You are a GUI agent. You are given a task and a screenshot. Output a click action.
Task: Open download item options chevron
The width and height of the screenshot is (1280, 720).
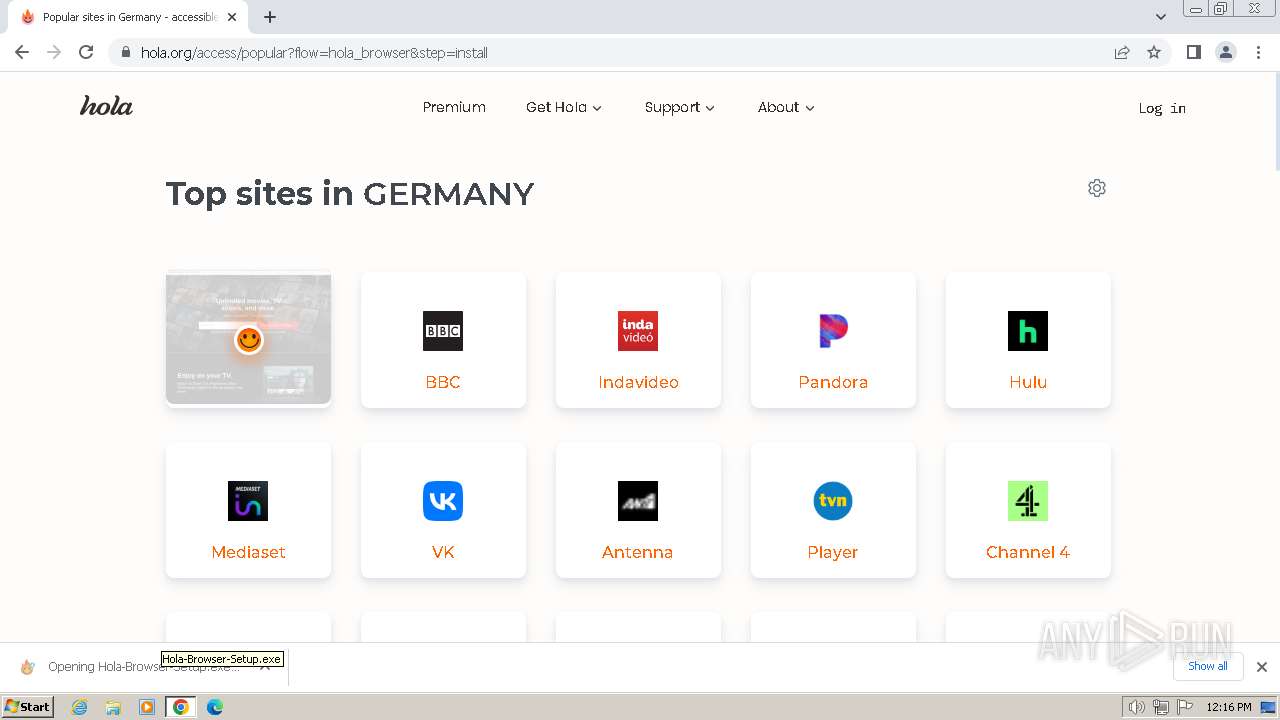265,667
